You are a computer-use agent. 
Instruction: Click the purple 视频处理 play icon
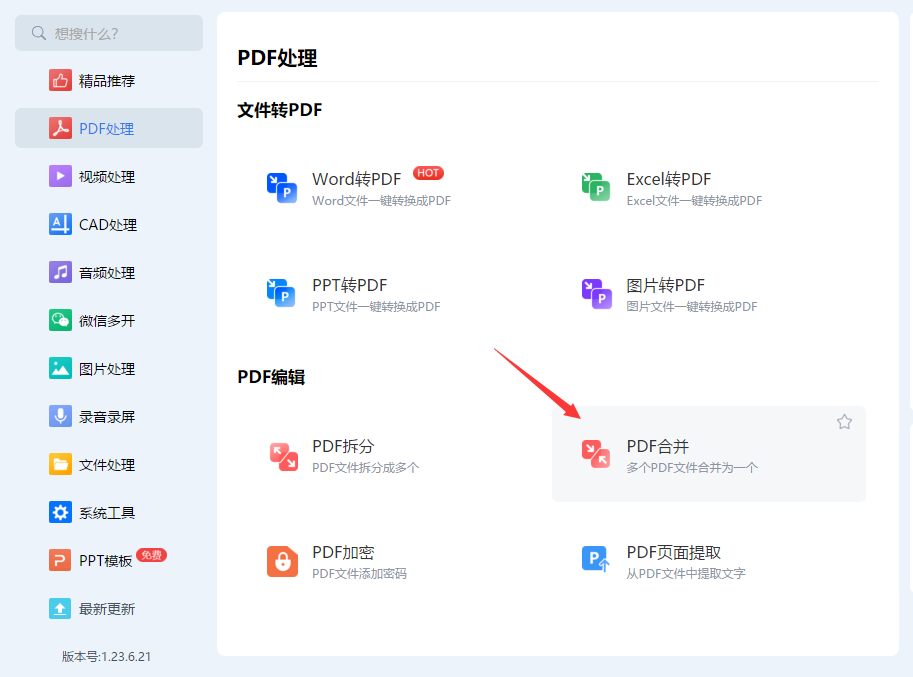[x=60, y=176]
